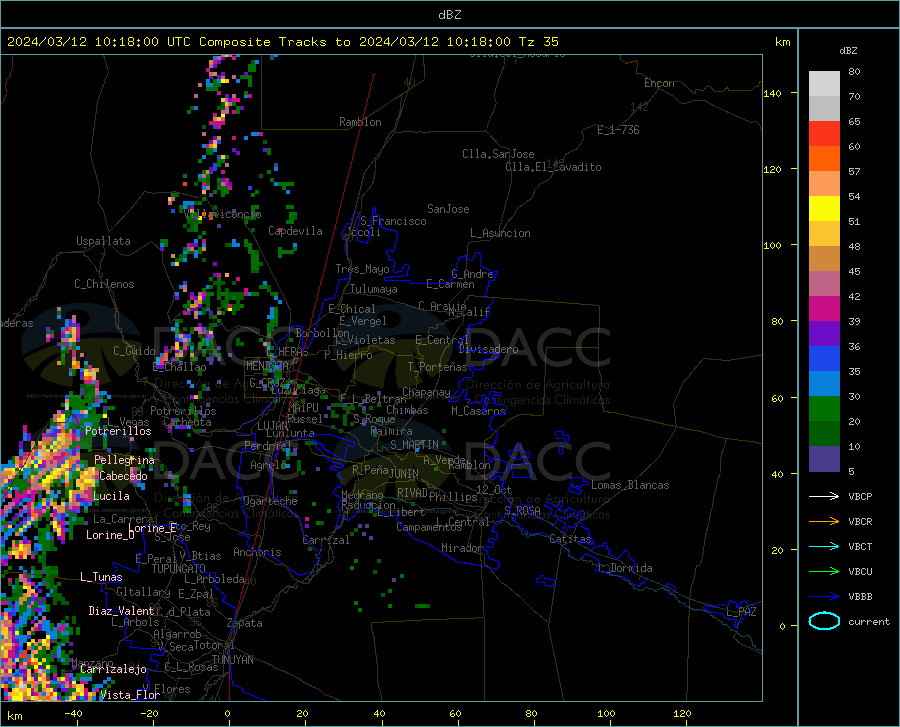
Task: Click the blue VBBB arrow icon
Action: click(x=824, y=597)
